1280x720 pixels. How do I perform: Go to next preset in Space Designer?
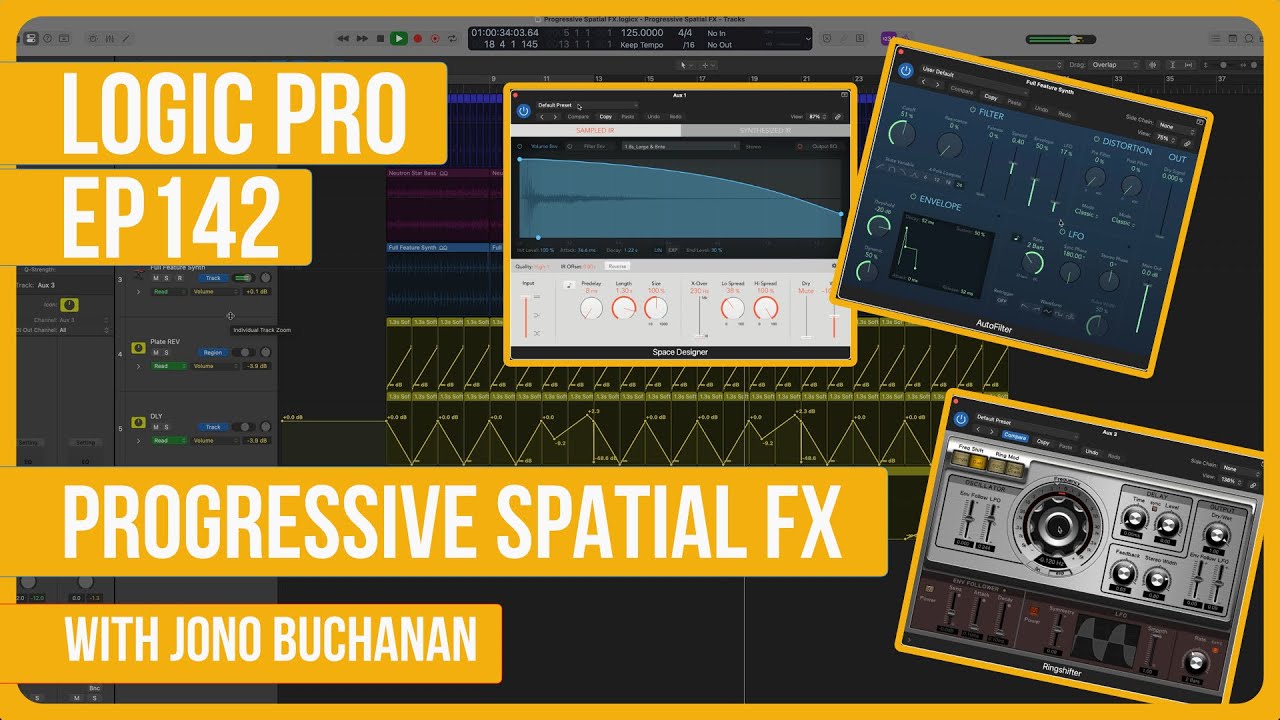[556, 117]
